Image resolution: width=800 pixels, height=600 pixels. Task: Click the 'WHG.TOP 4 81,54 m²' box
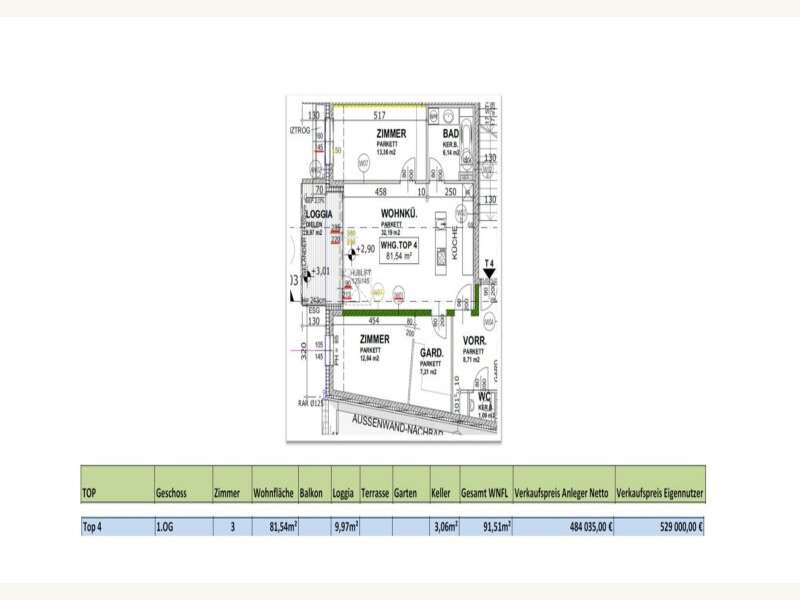[x=399, y=251]
